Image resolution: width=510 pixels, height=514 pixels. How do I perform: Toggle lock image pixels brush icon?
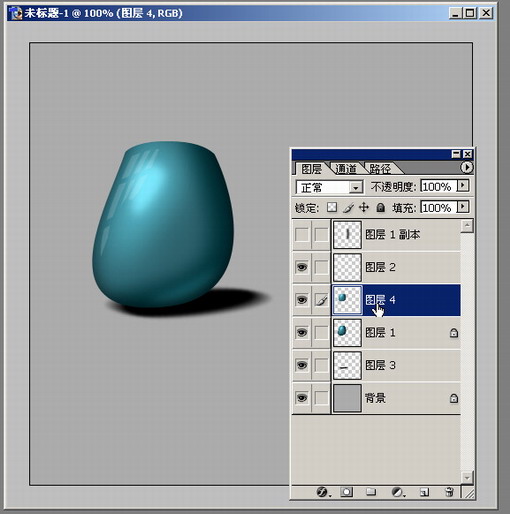pos(348,208)
